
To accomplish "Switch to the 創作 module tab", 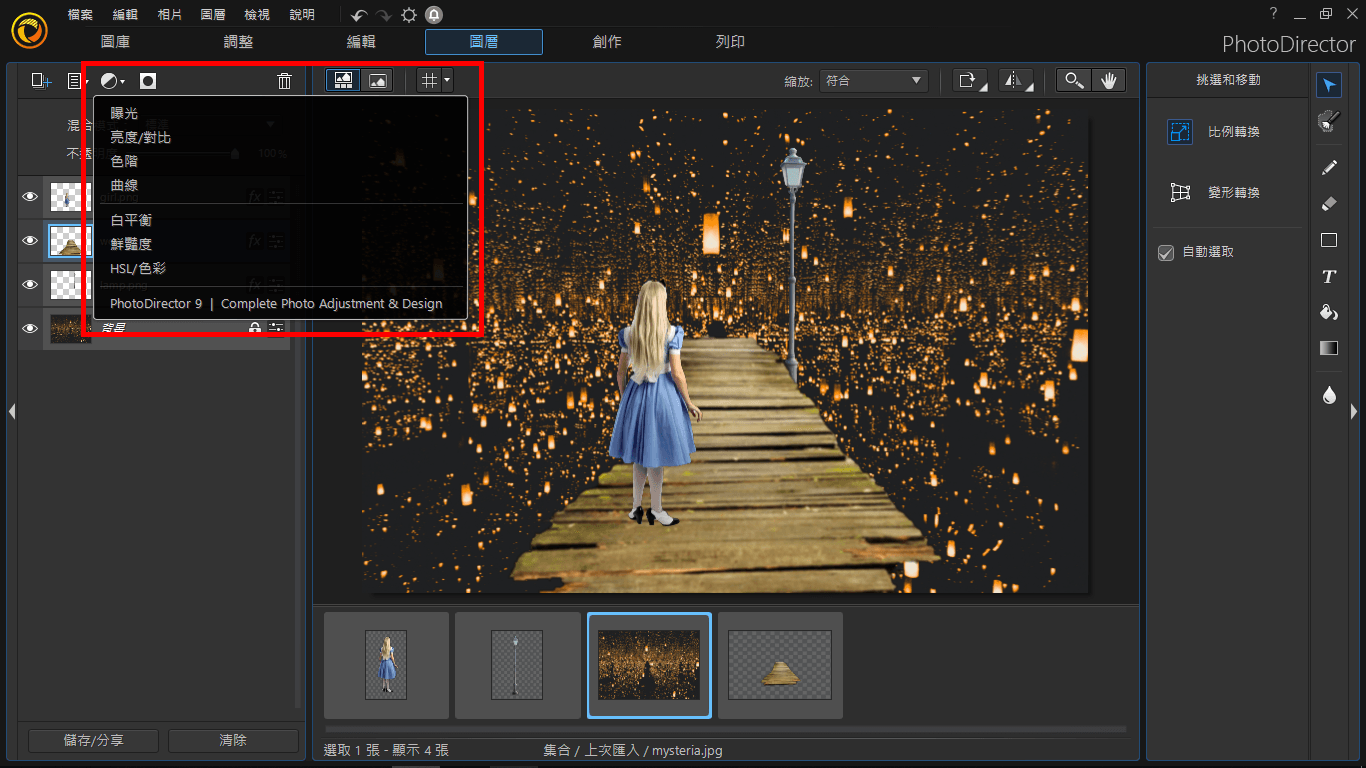I will (607, 42).
